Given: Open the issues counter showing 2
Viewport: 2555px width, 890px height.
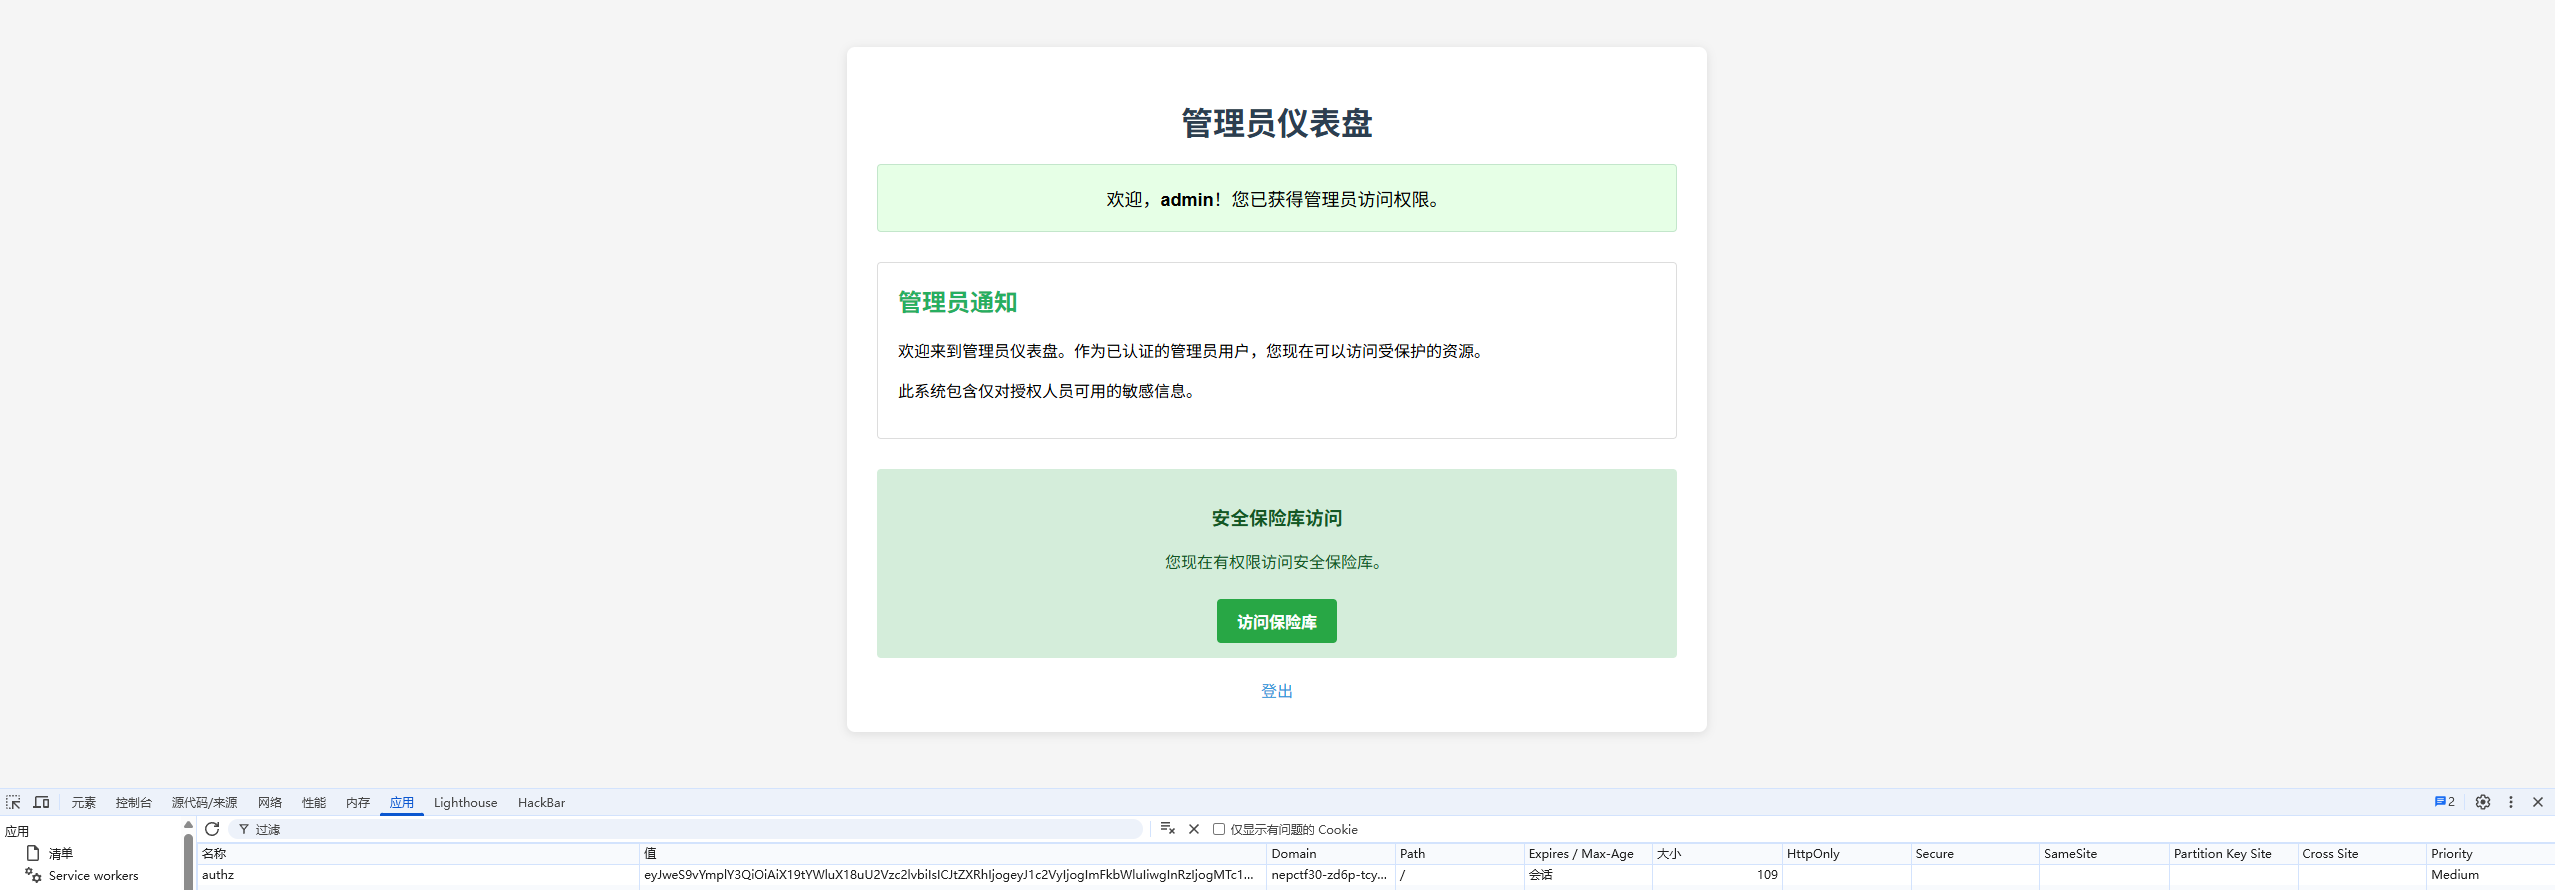Looking at the screenshot, I should (2444, 802).
